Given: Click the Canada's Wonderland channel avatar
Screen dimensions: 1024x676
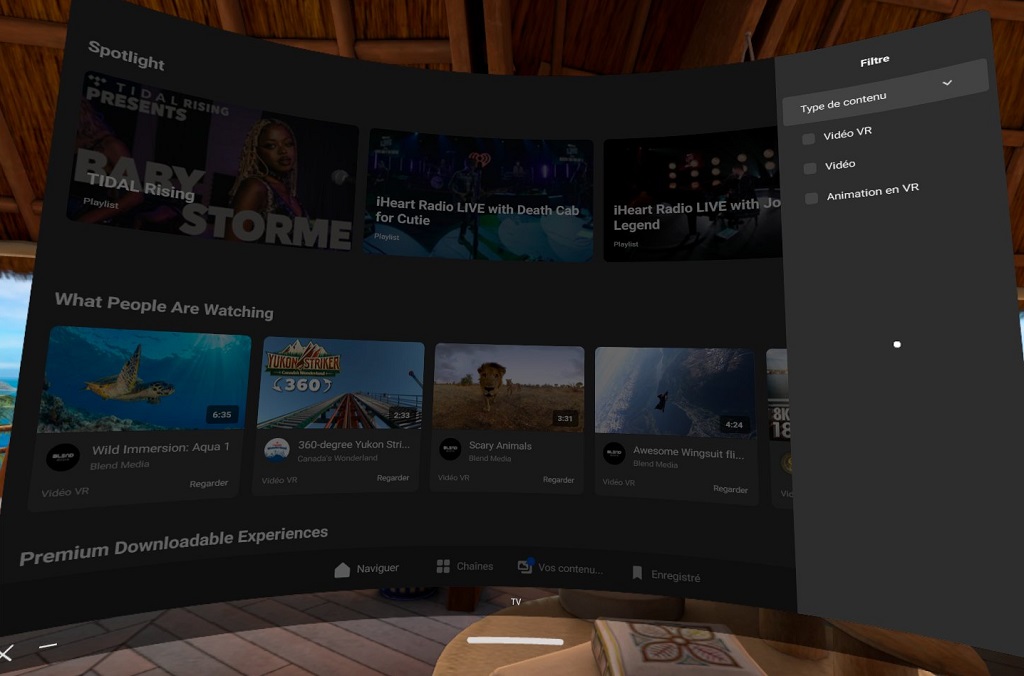Looking at the screenshot, I should [277, 450].
